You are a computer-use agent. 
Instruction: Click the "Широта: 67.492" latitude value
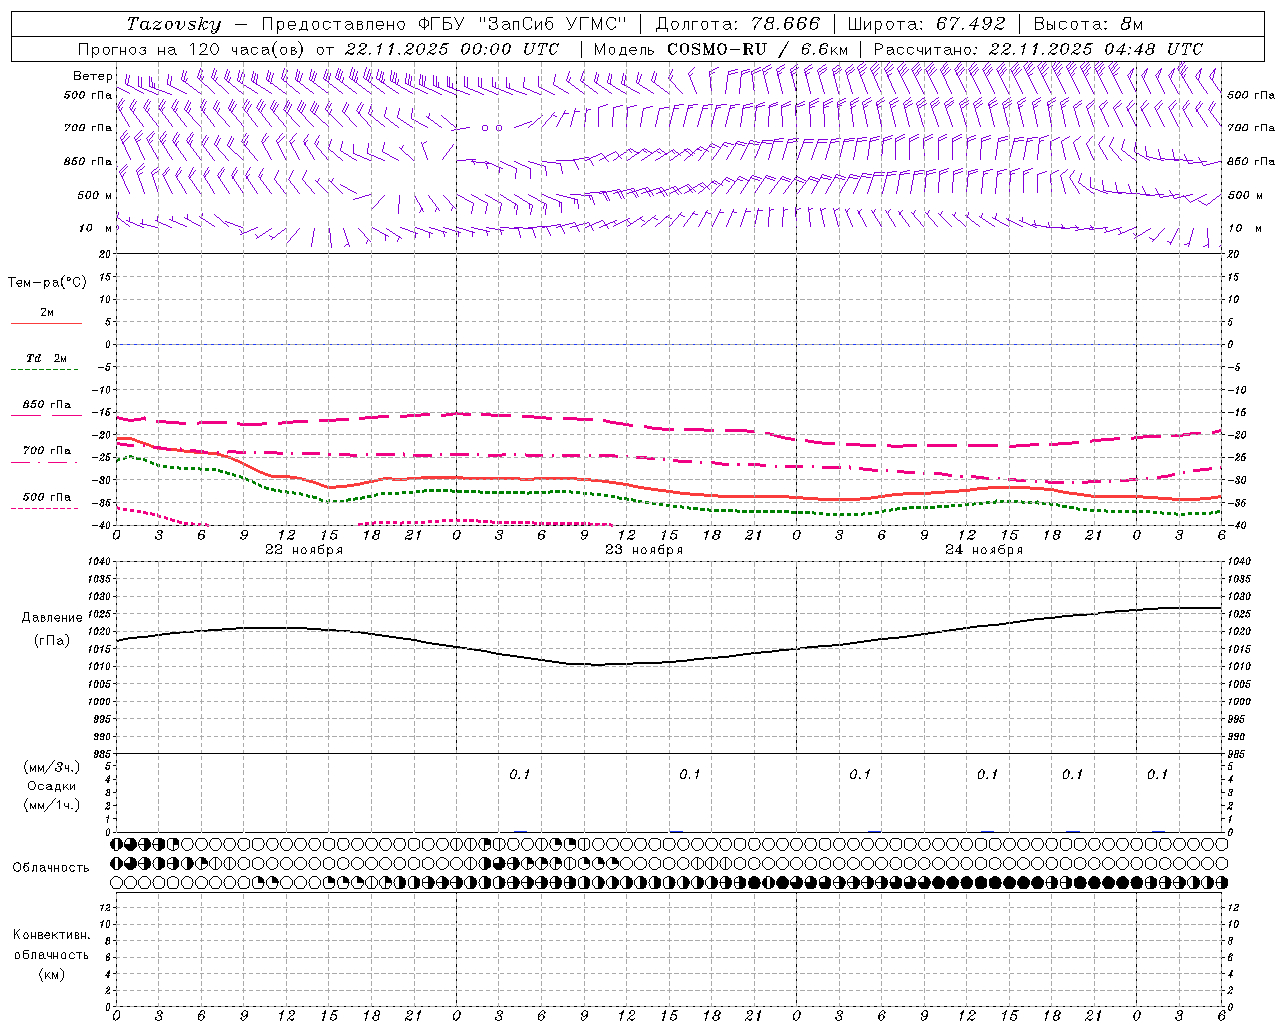(927, 24)
